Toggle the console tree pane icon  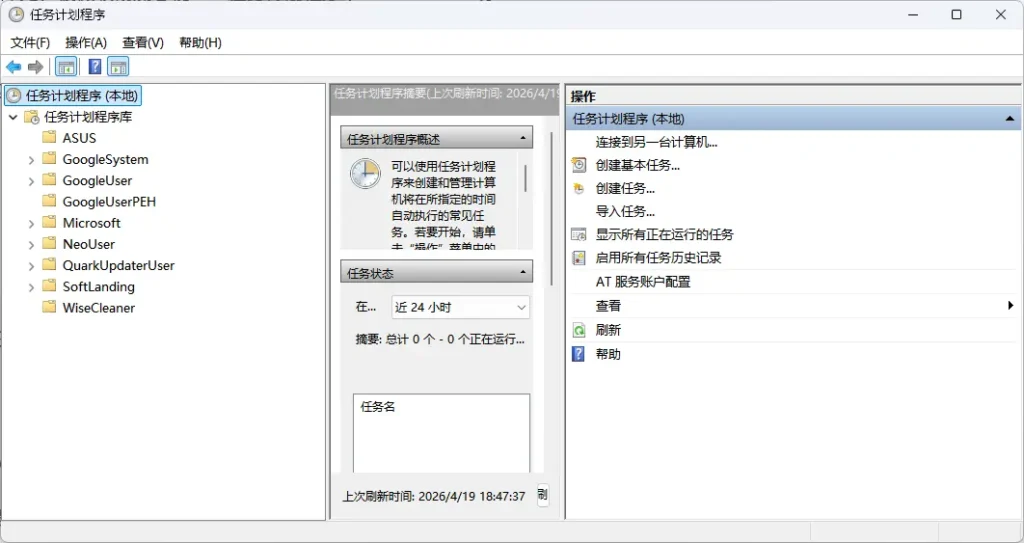tap(66, 67)
